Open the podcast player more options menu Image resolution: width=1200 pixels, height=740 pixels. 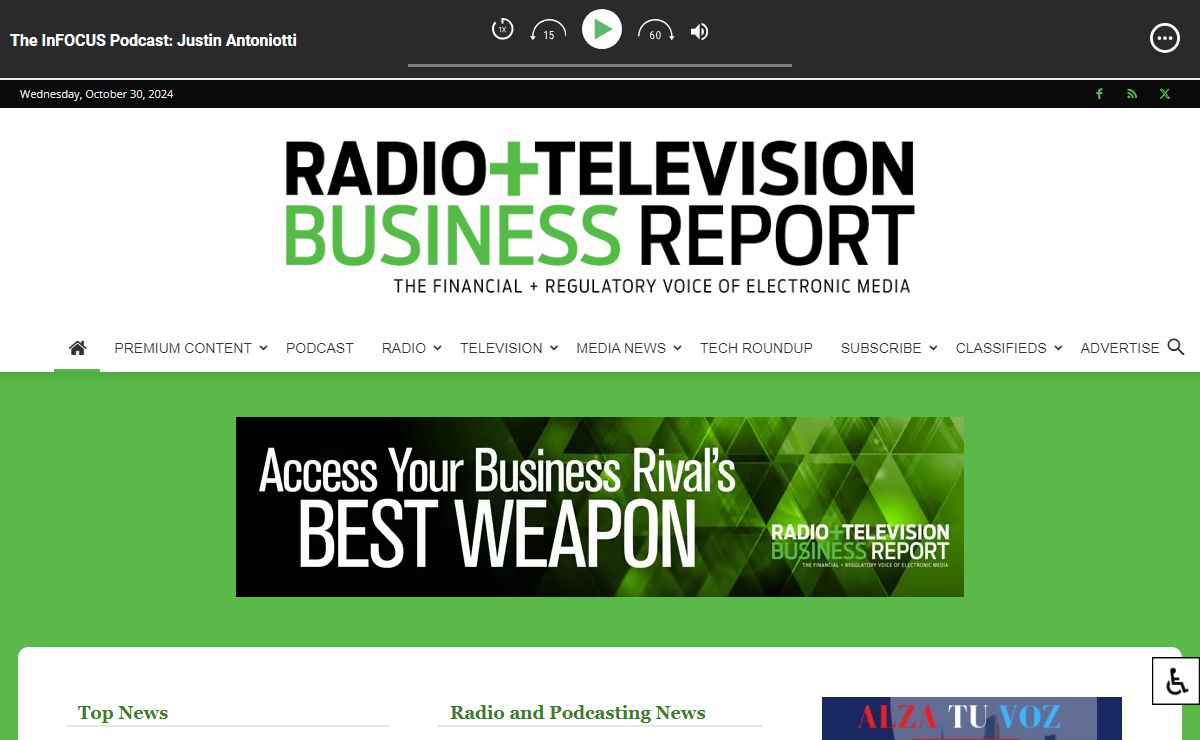(x=1165, y=39)
